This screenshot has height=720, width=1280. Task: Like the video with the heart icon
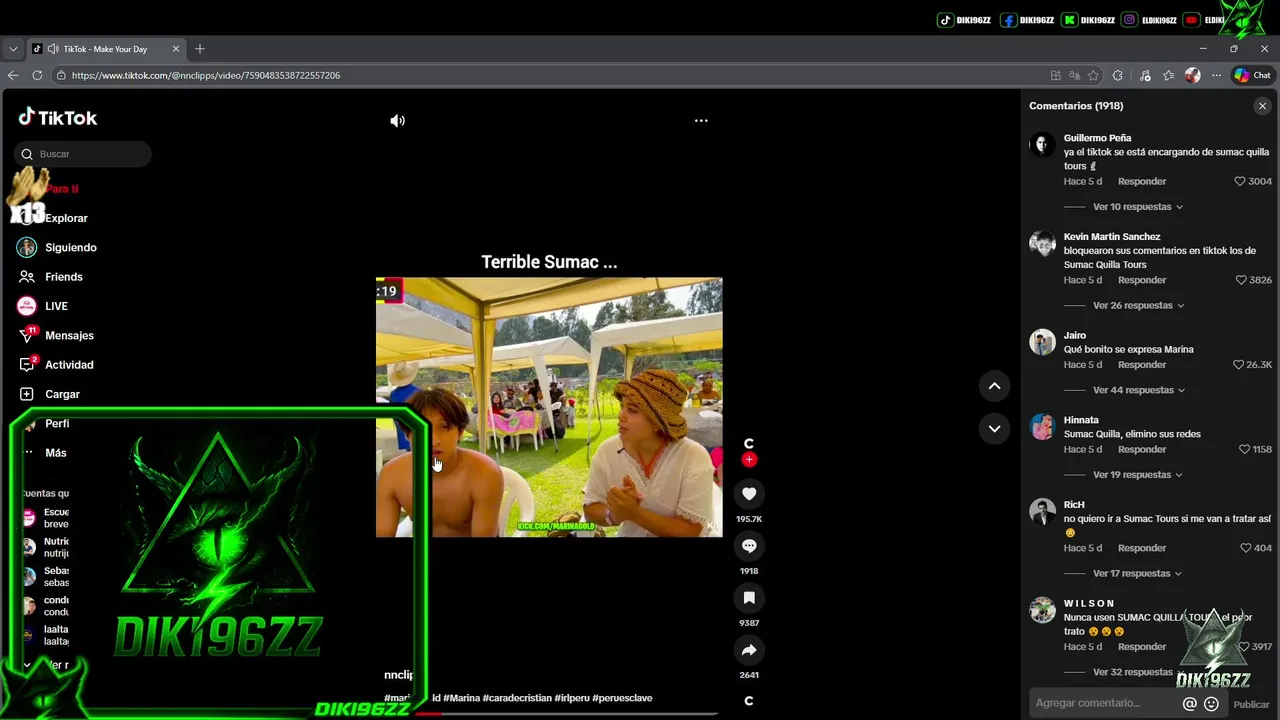(749, 493)
